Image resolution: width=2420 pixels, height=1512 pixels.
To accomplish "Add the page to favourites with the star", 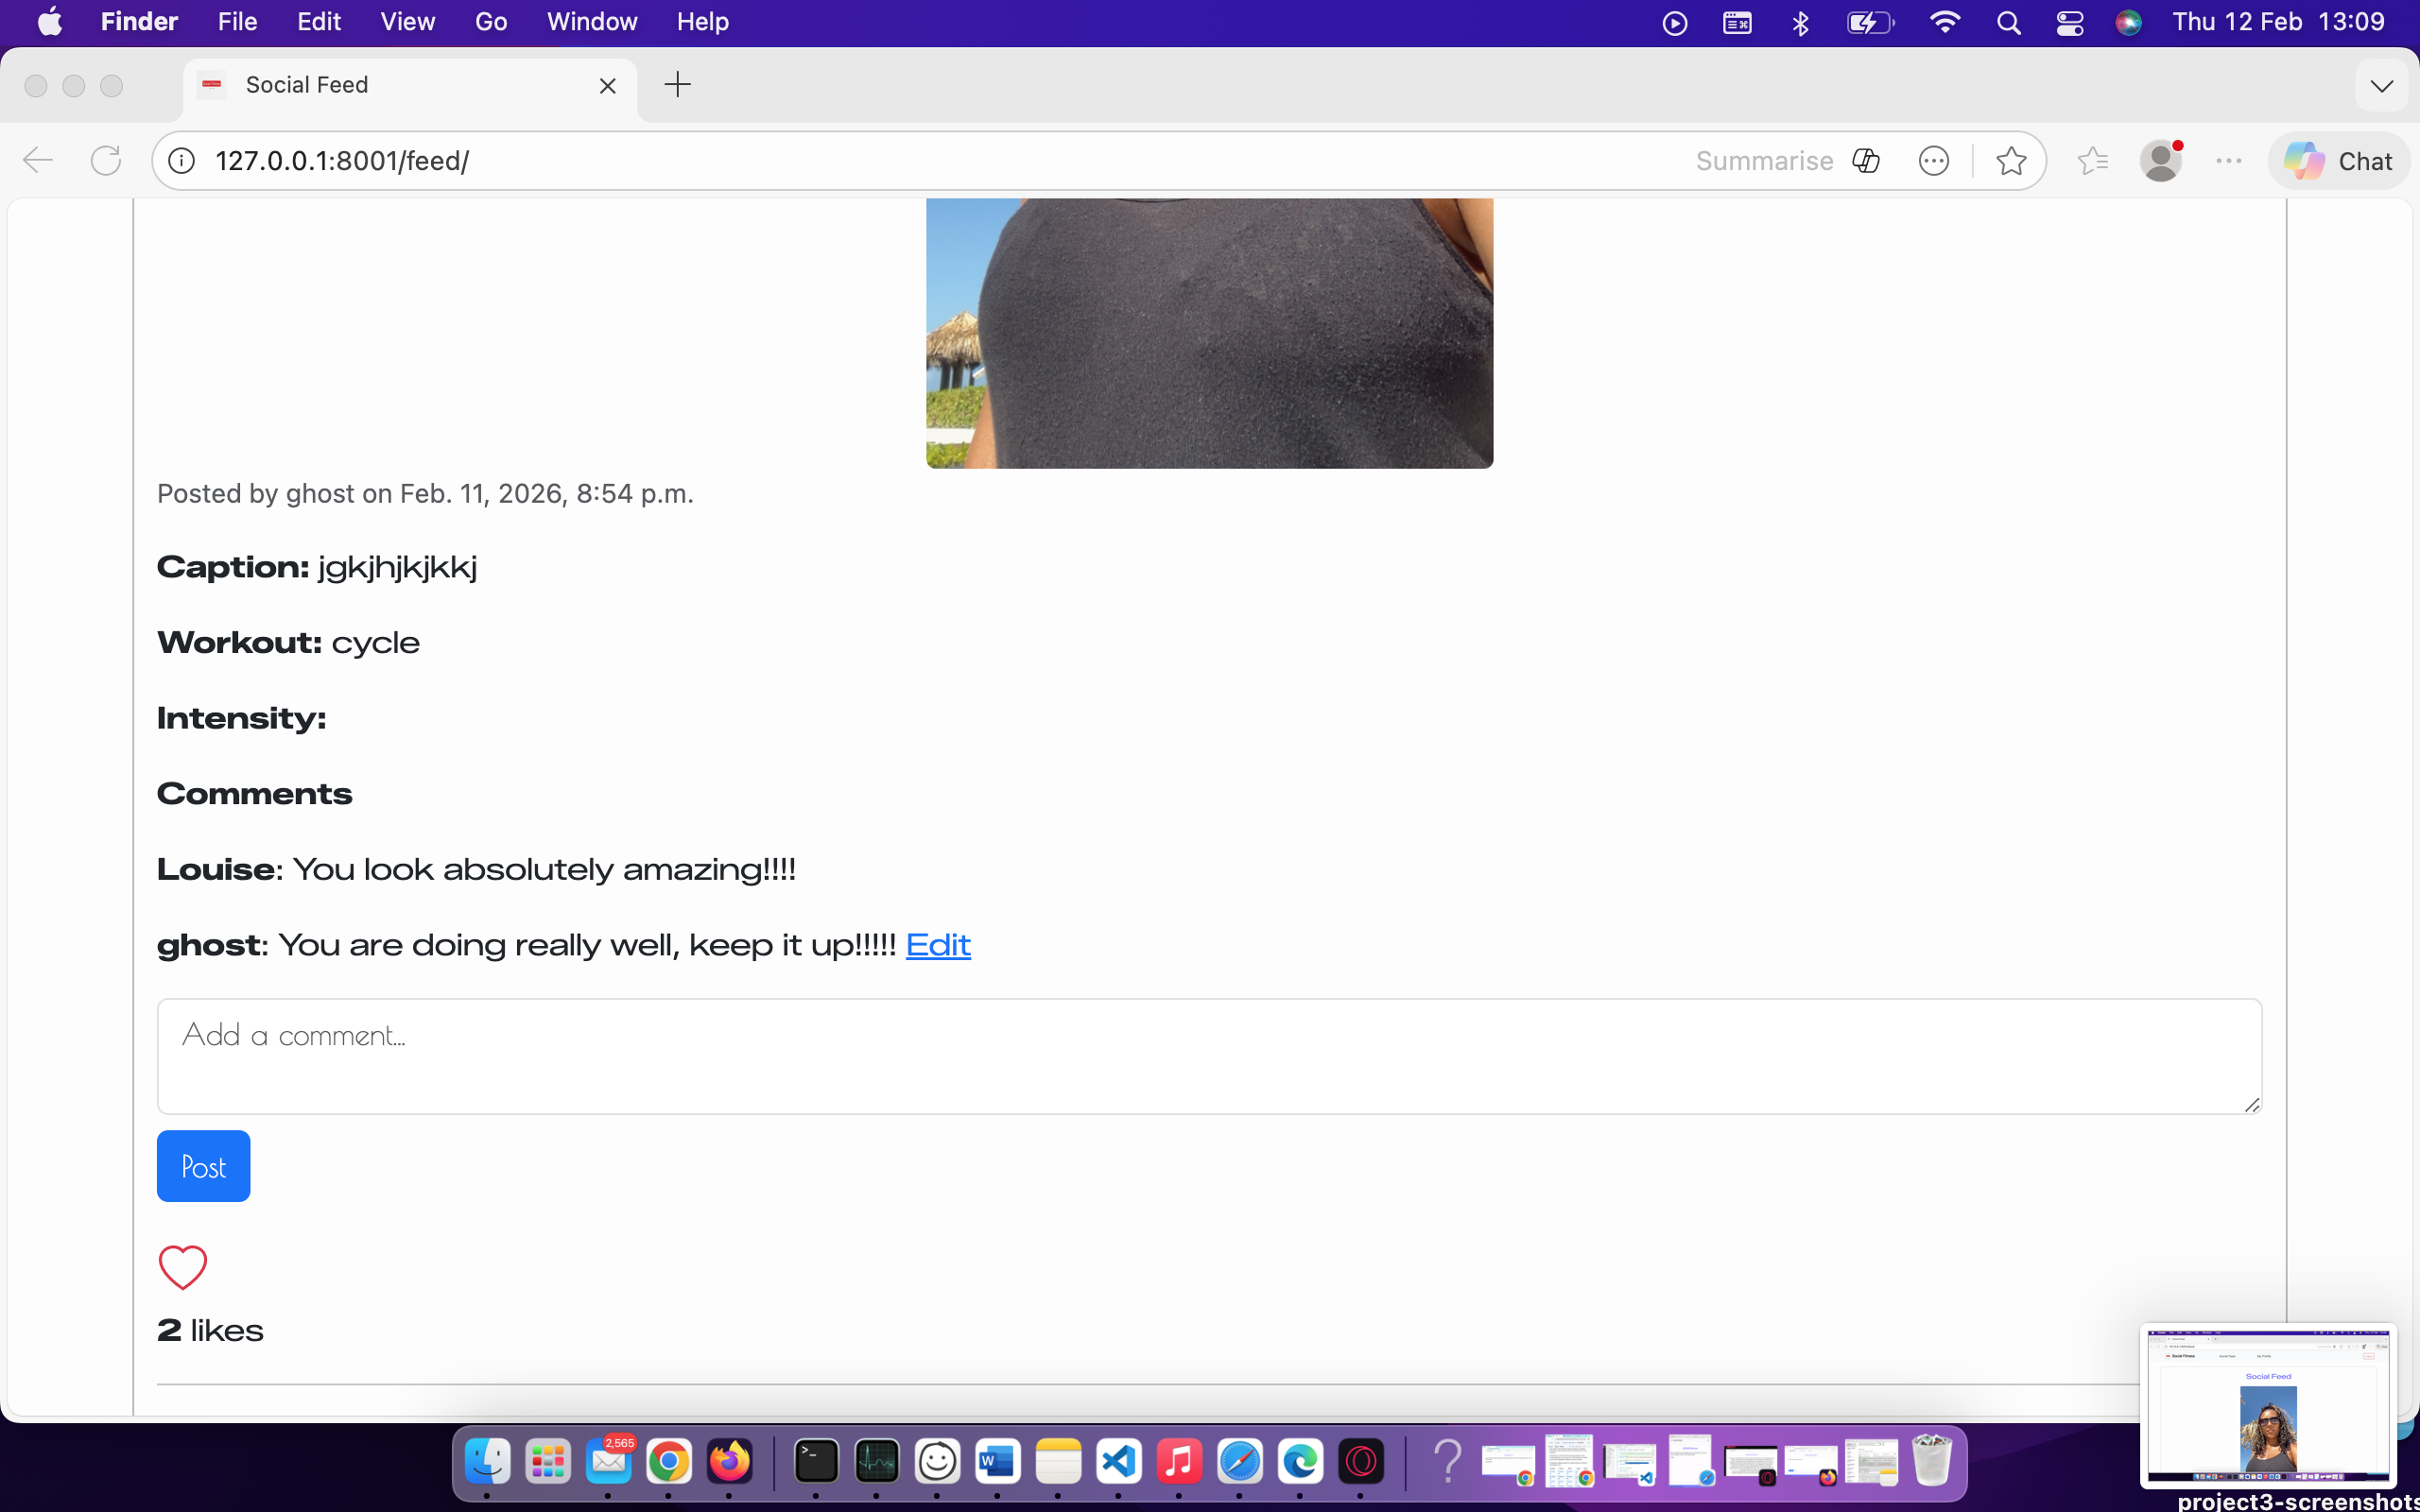I will 2012,160.
